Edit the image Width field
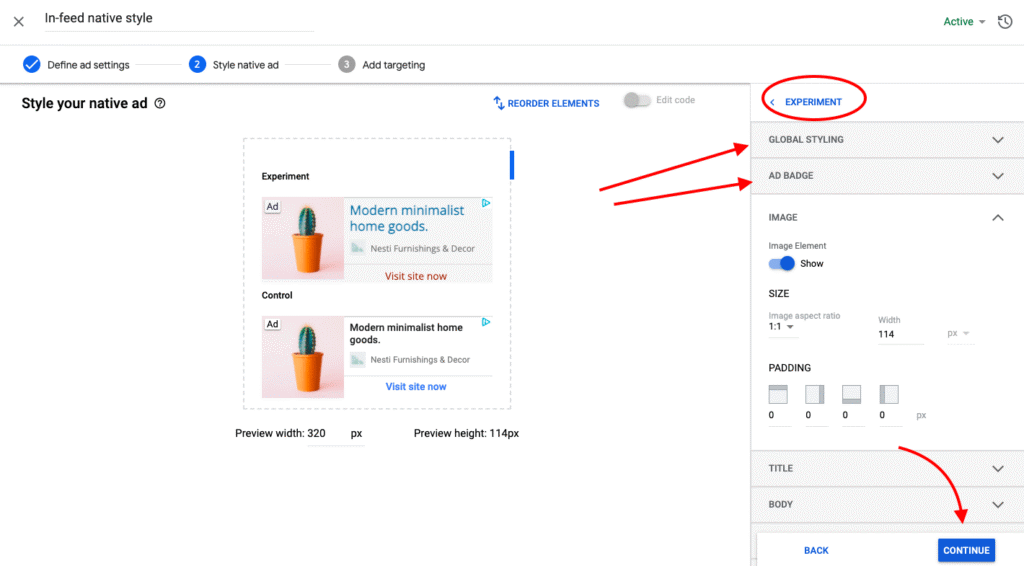The height and width of the screenshot is (566, 1024). pos(901,334)
